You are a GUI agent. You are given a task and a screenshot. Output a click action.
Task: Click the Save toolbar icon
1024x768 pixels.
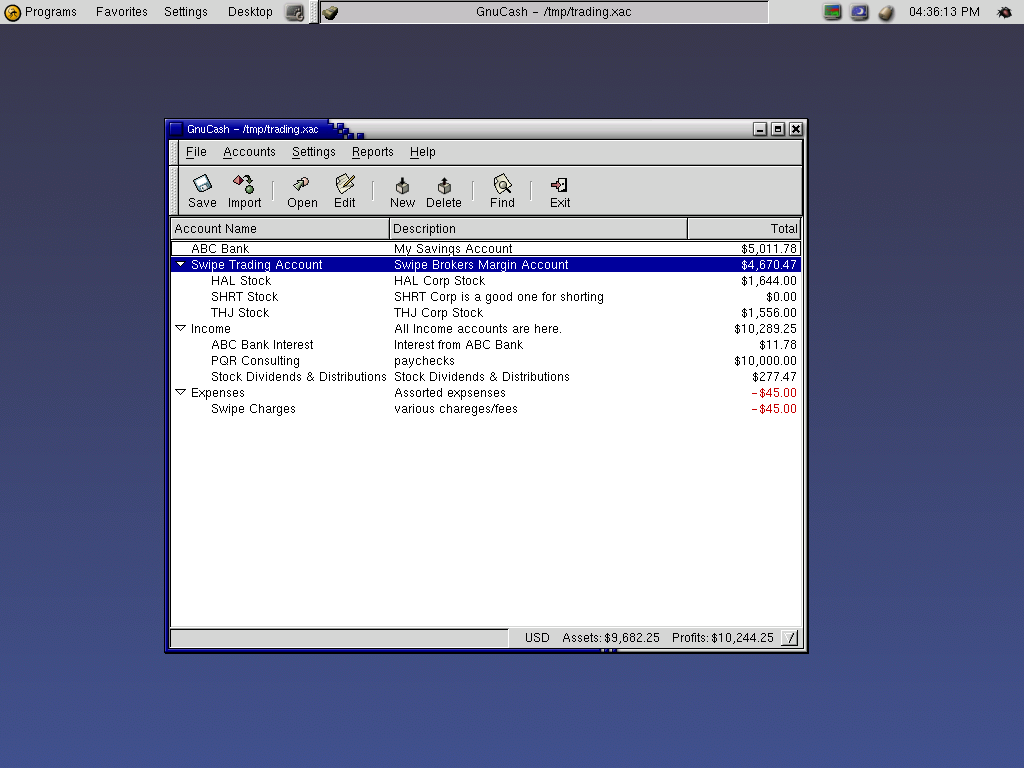coord(202,191)
